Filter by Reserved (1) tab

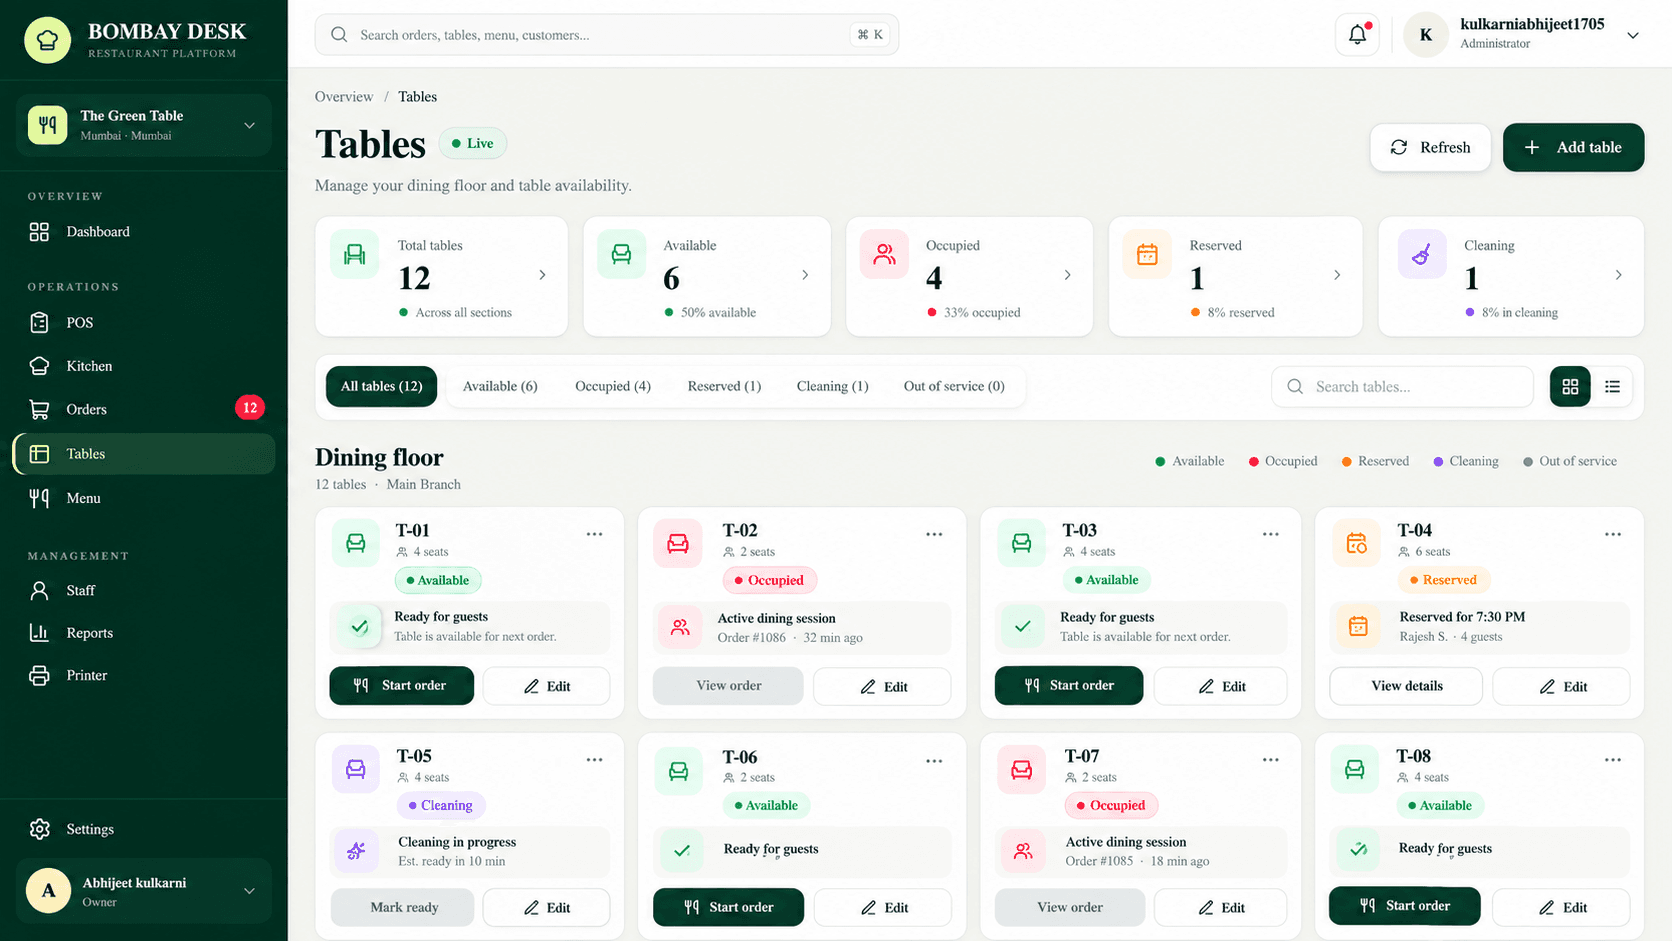click(724, 386)
